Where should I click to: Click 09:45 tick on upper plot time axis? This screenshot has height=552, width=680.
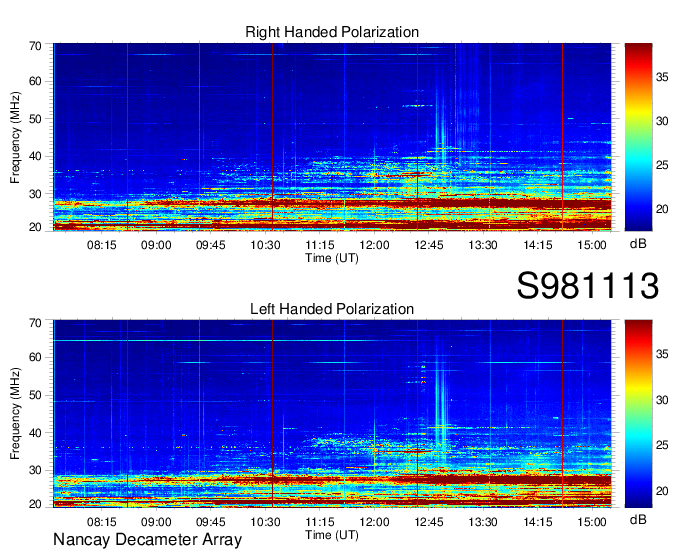point(211,245)
